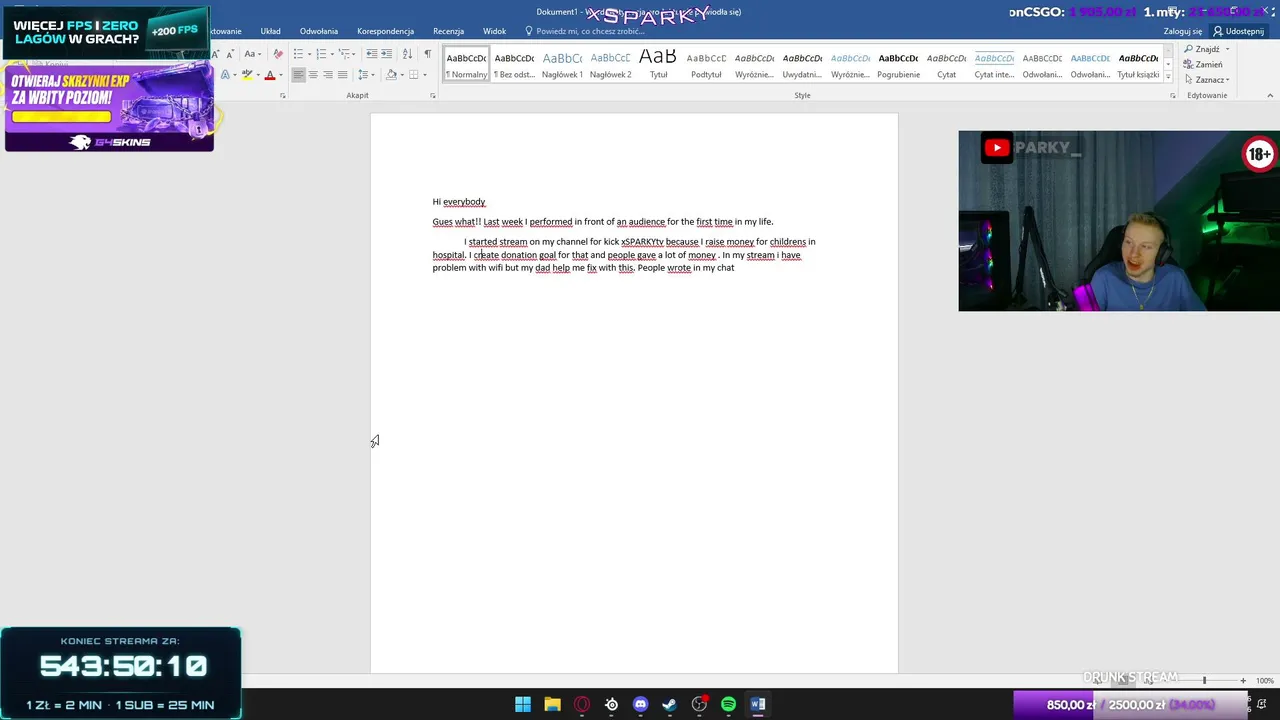Toggle align left button
The image size is (1280, 720).
click(x=298, y=75)
